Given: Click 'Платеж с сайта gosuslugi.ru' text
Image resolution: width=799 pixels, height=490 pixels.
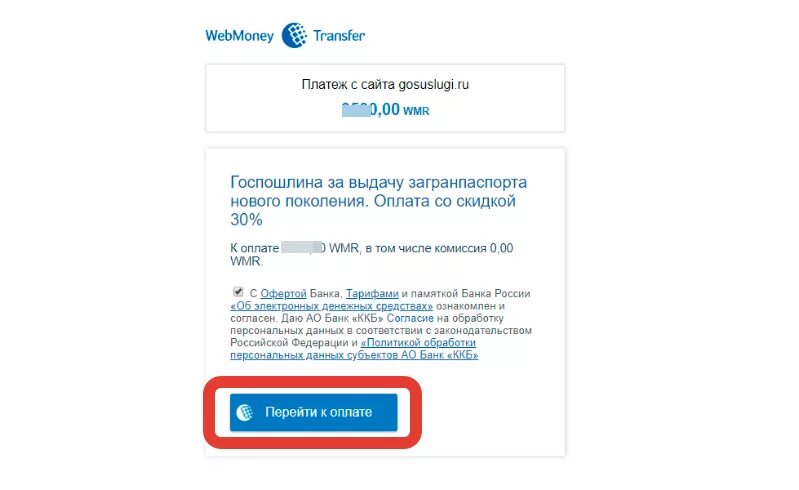Looking at the screenshot, I should tap(385, 85).
